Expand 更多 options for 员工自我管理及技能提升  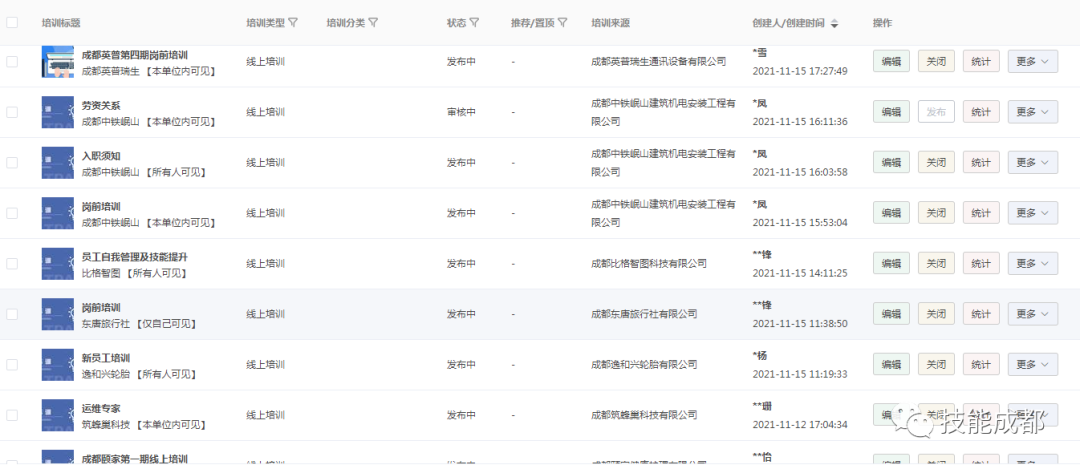tap(1032, 263)
